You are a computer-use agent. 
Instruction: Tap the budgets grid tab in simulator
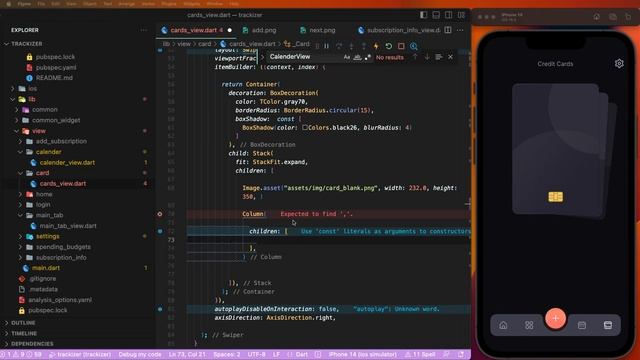click(x=529, y=325)
